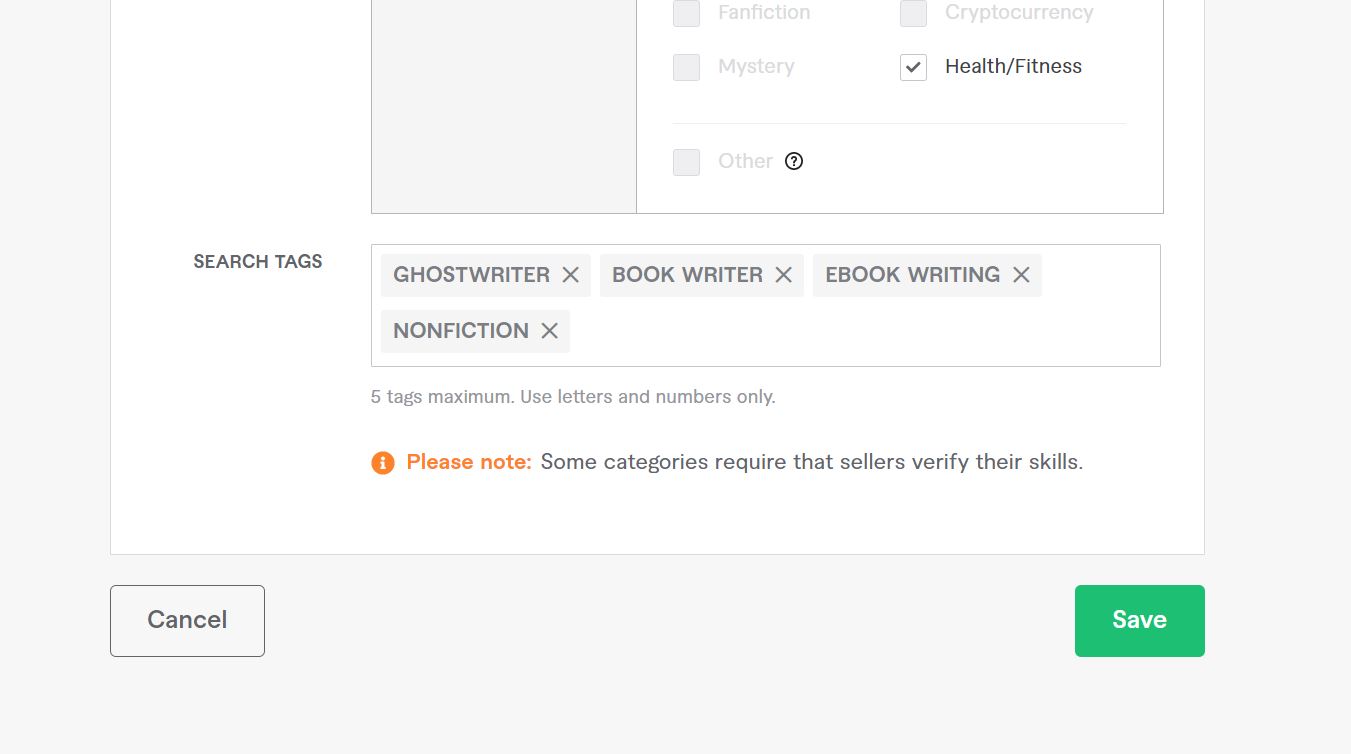Remove the BOOK WRITER tag
This screenshot has height=754, width=1351.
(x=783, y=275)
